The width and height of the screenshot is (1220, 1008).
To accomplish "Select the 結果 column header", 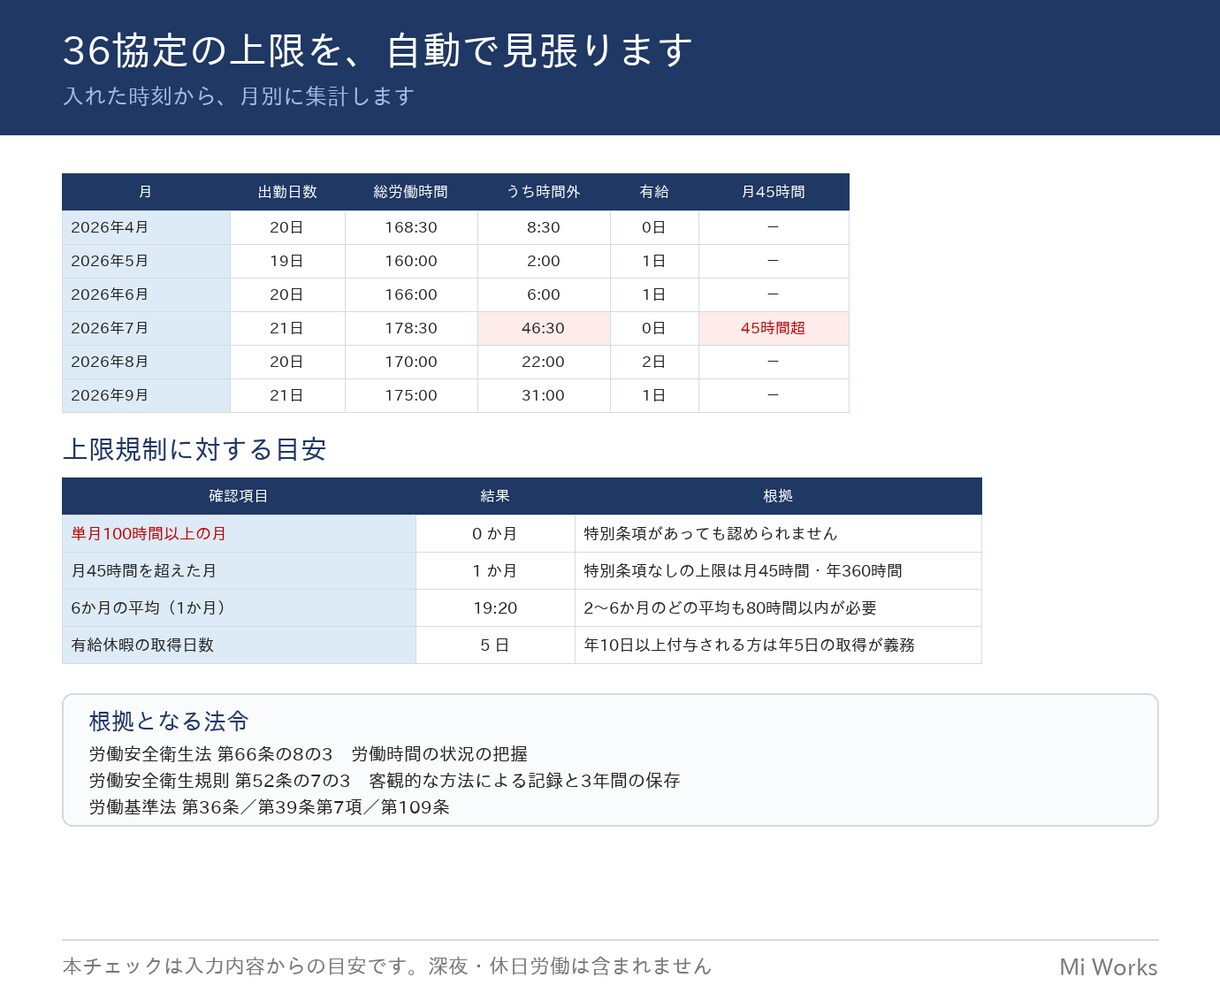I will (495, 496).
